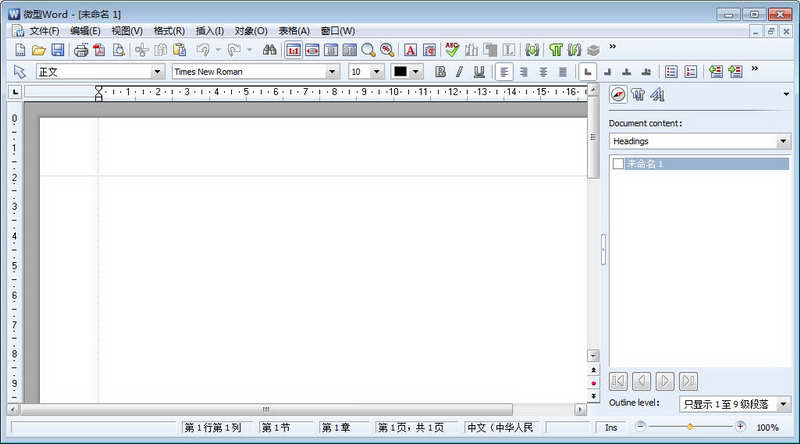Export to PDF using the red PDF icon

pos(99,50)
